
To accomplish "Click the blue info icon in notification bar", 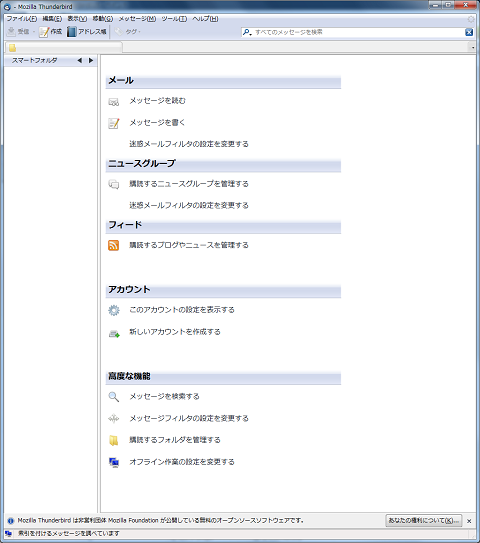I will (x=11, y=520).
